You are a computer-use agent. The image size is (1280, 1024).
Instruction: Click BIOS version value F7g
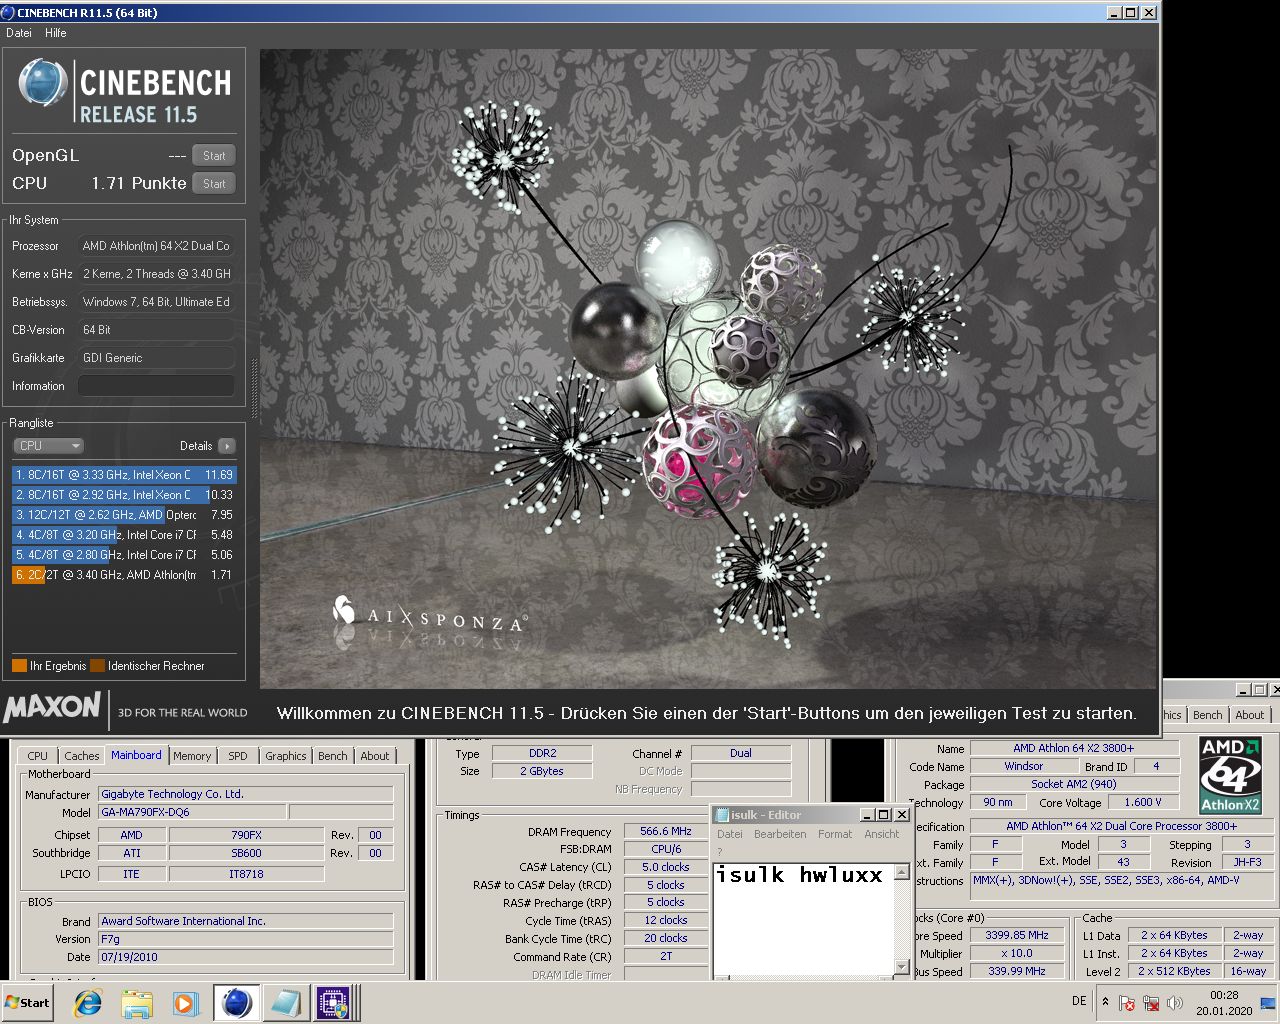pos(246,939)
